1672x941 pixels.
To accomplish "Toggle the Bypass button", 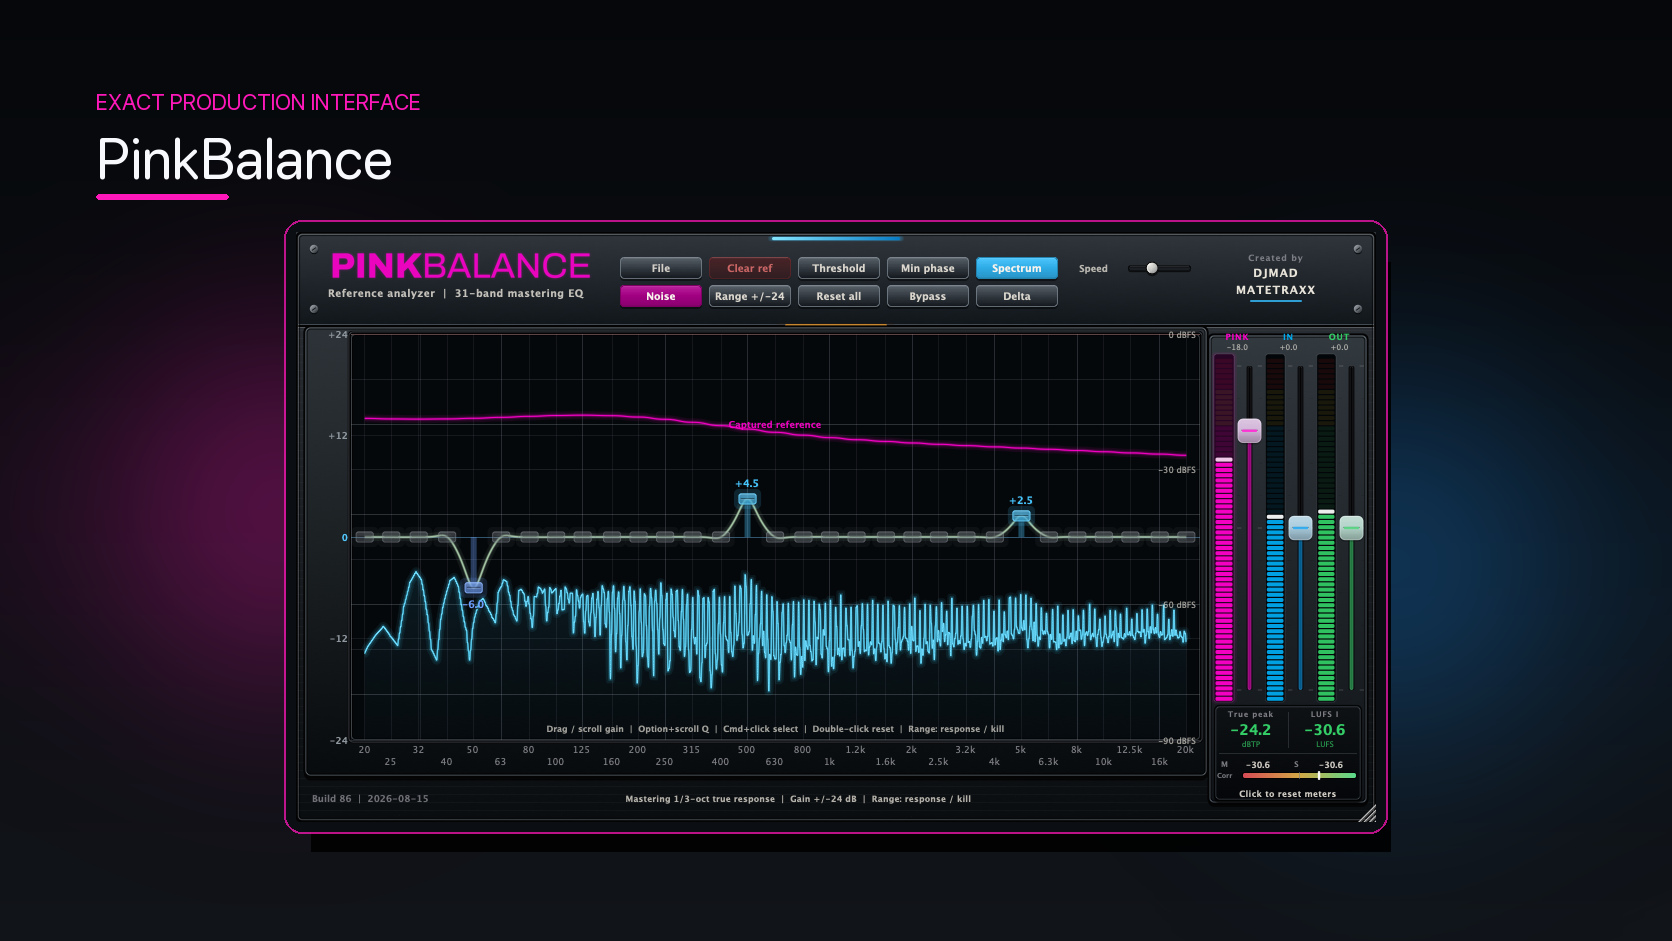I will (928, 296).
